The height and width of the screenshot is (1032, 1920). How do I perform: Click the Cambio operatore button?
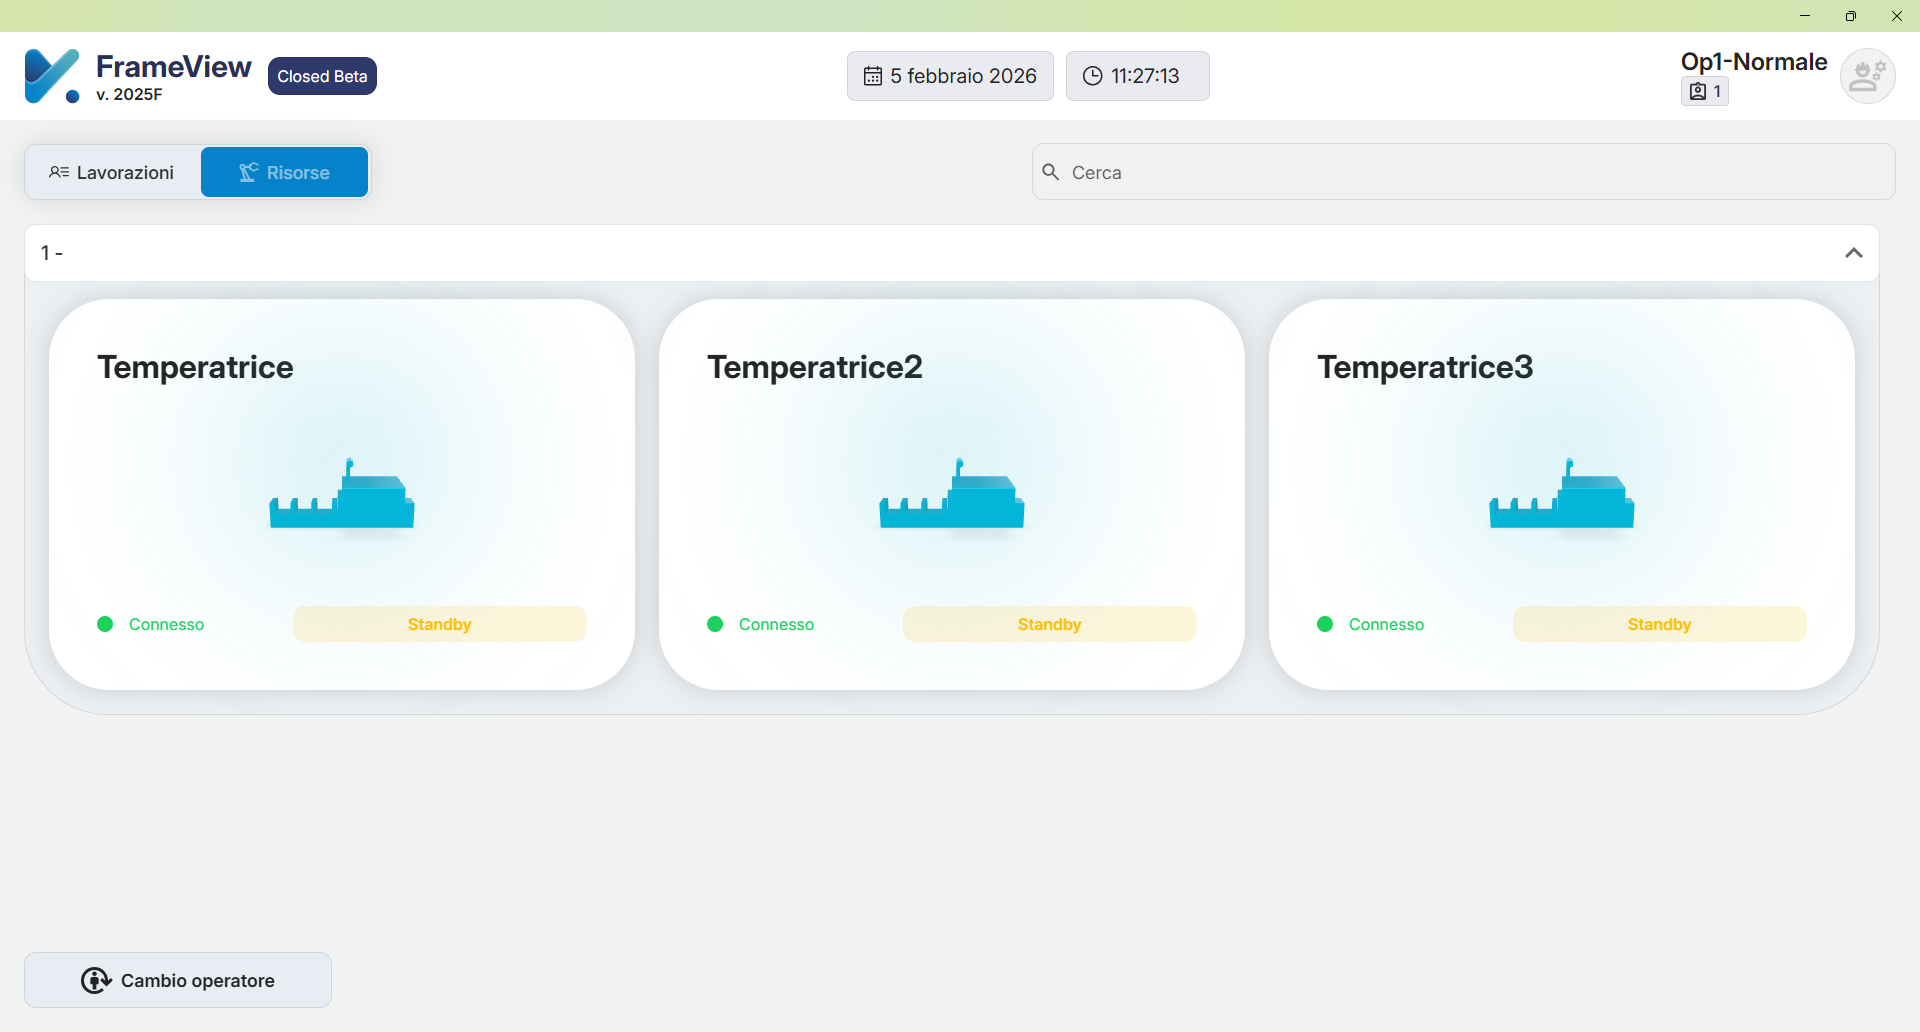(178, 980)
